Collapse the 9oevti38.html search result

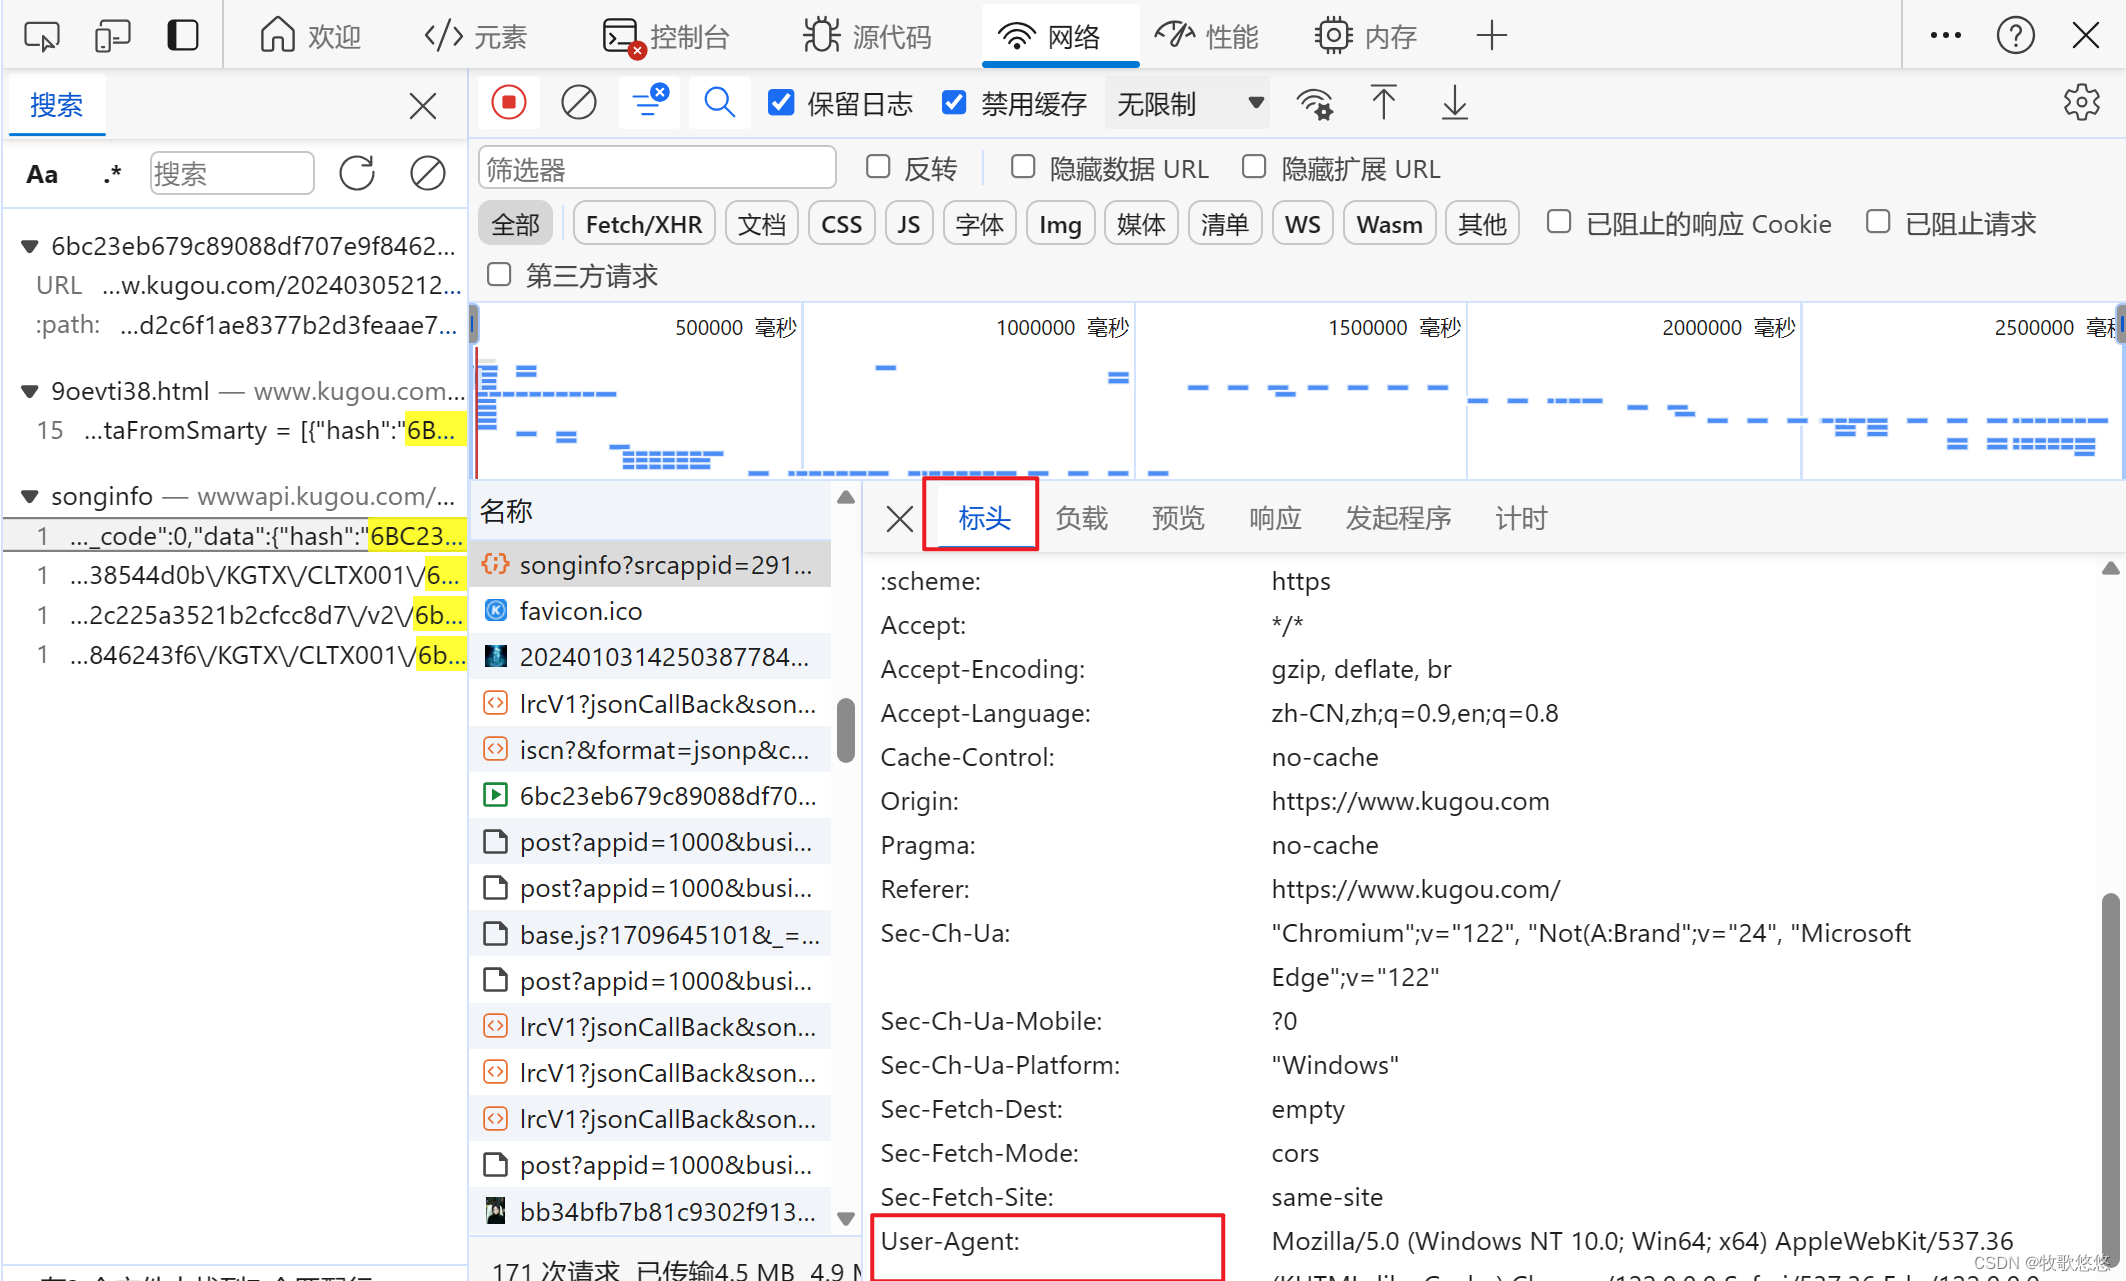pos(30,391)
